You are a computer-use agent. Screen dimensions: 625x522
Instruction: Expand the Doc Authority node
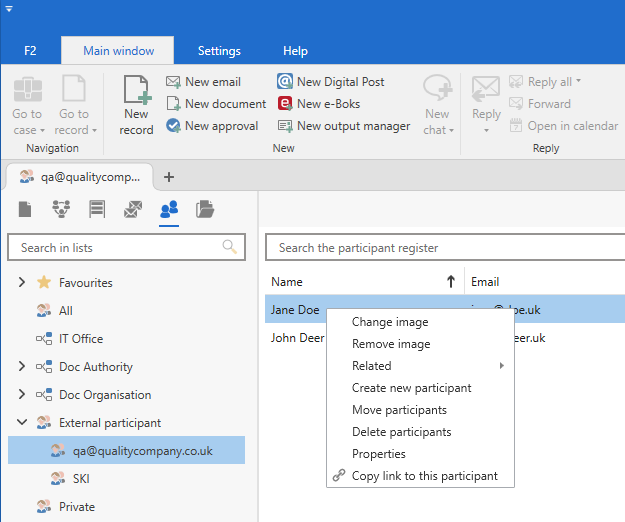(x=22, y=367)
